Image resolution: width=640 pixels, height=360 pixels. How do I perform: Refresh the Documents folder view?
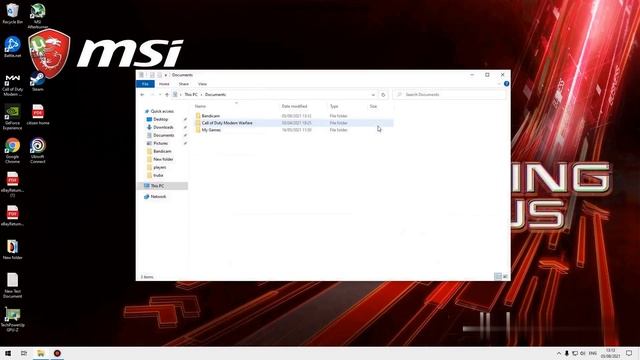(383, 95)
